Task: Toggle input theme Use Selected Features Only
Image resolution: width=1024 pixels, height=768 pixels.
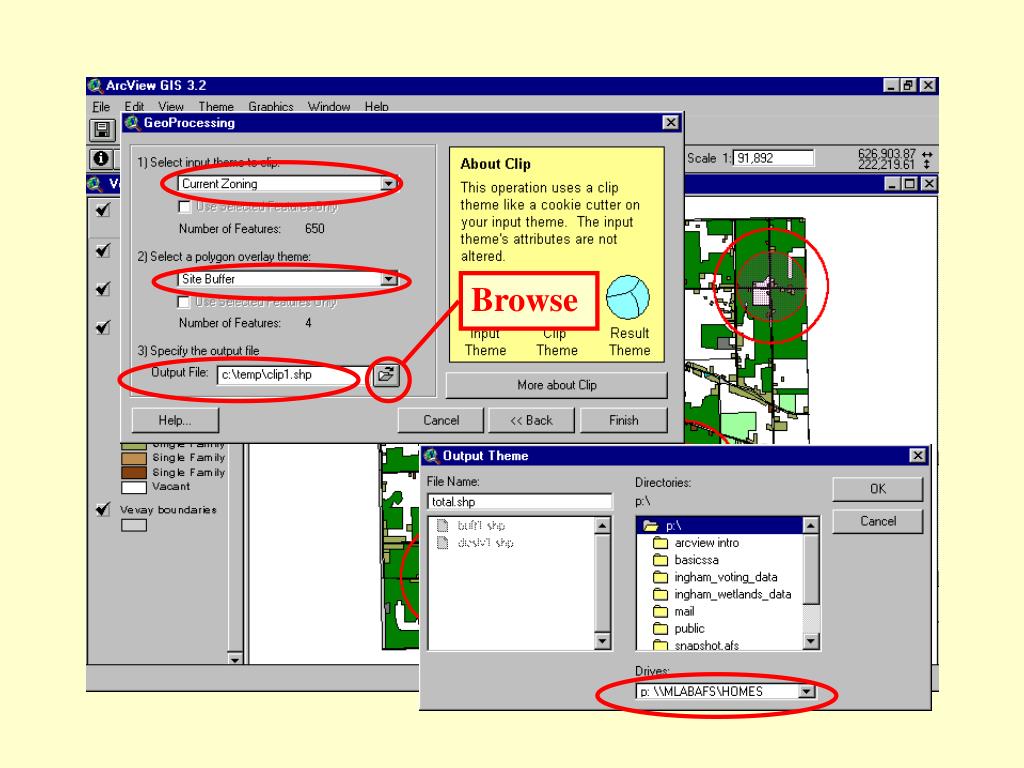Action: click(x=185, y=207)
